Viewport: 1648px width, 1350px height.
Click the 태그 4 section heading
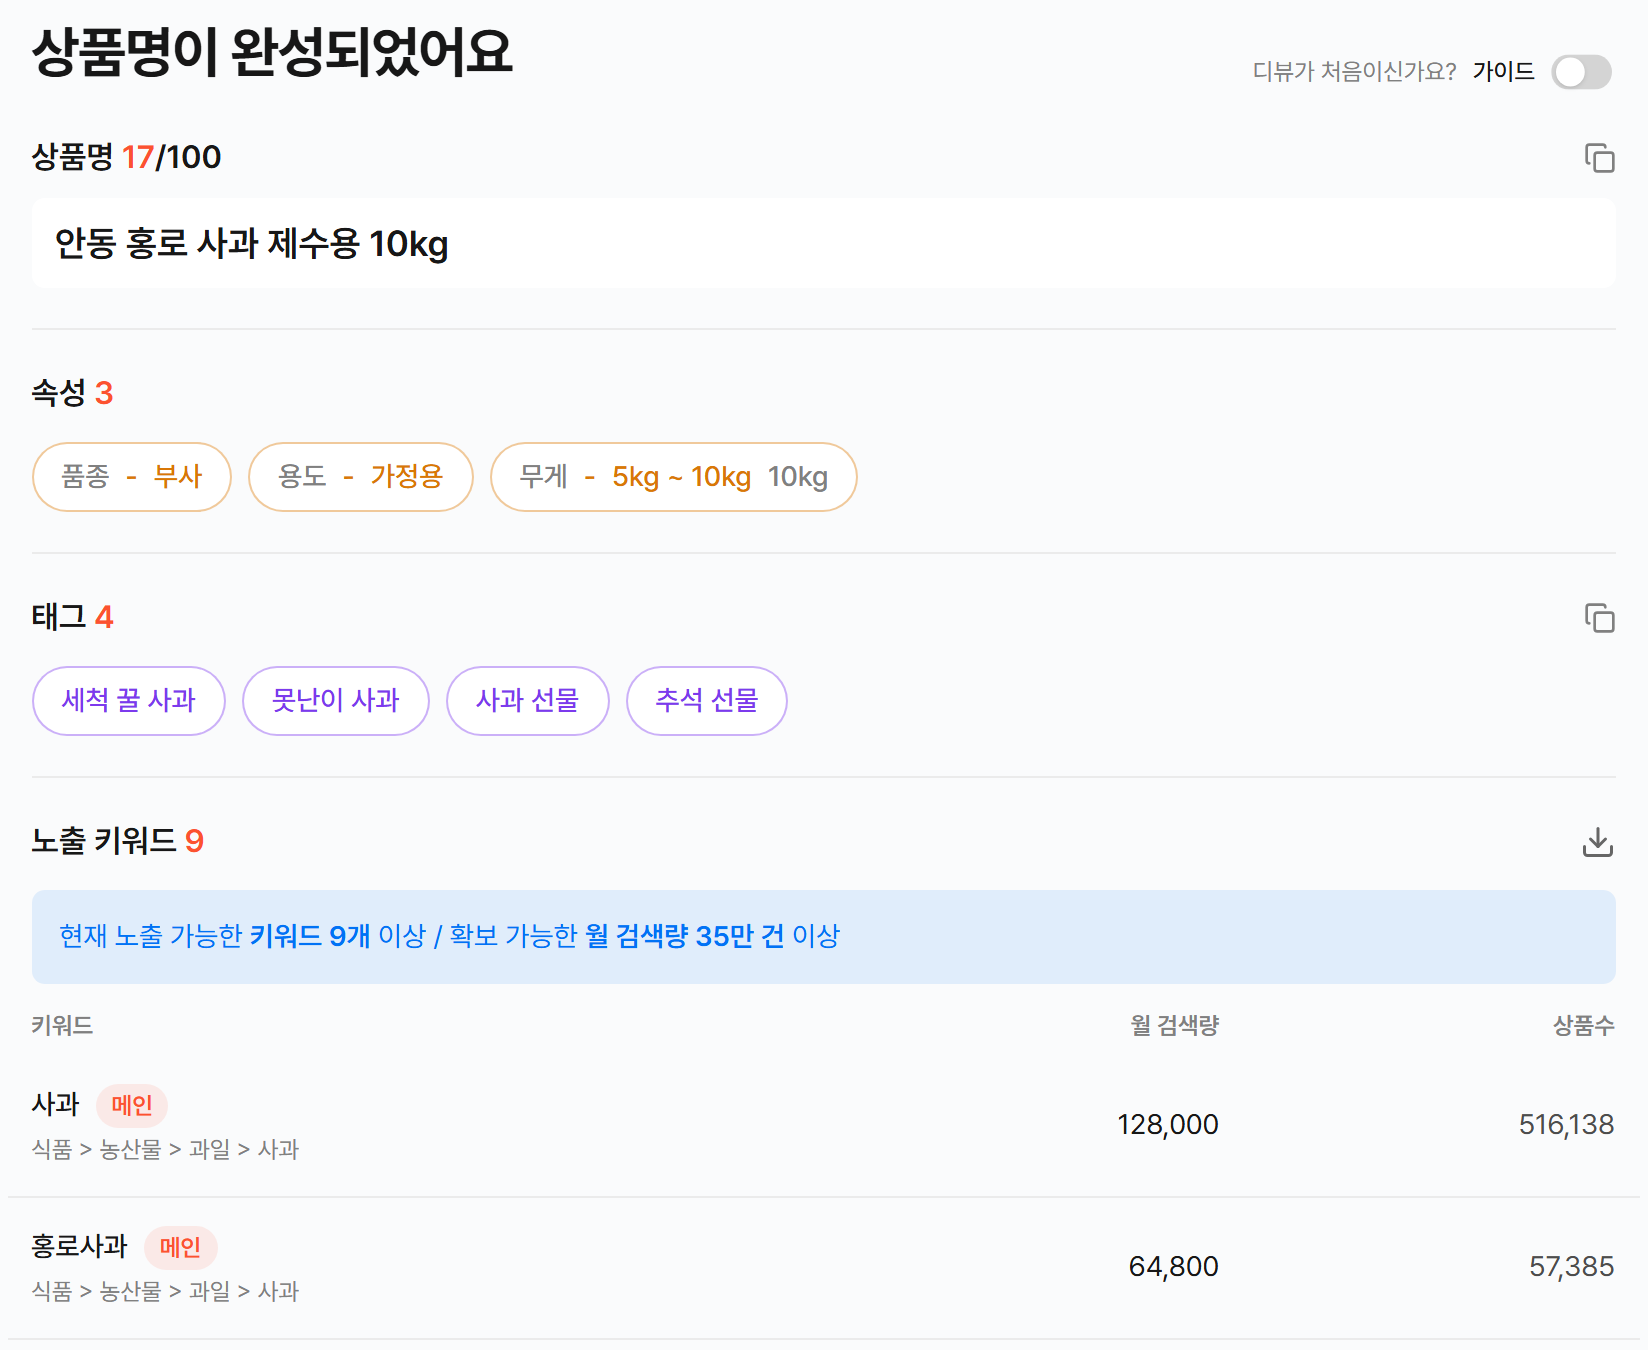tap(72, 617)
